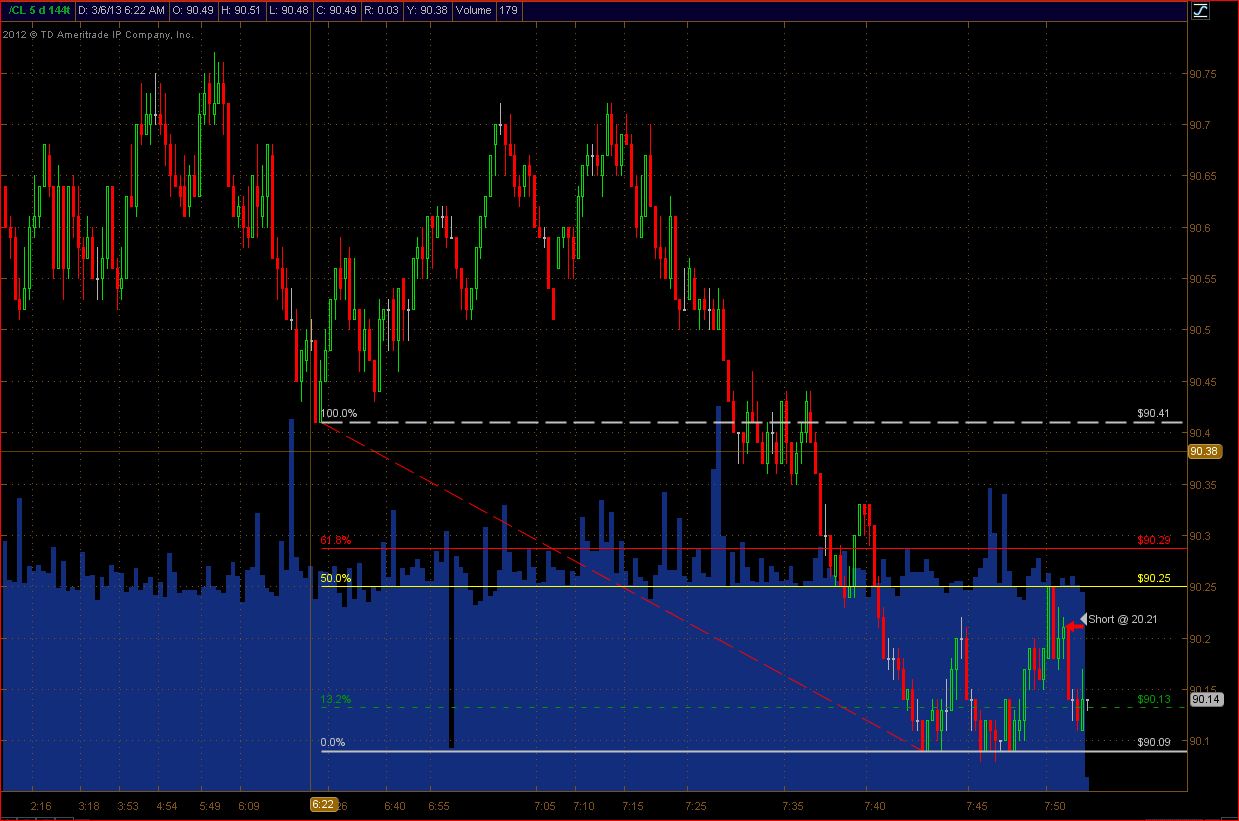This screenshot has height=821, width=1239.
Task: Click the yellow $90.25 Fibonacci price label
Action: (1155, 578)
